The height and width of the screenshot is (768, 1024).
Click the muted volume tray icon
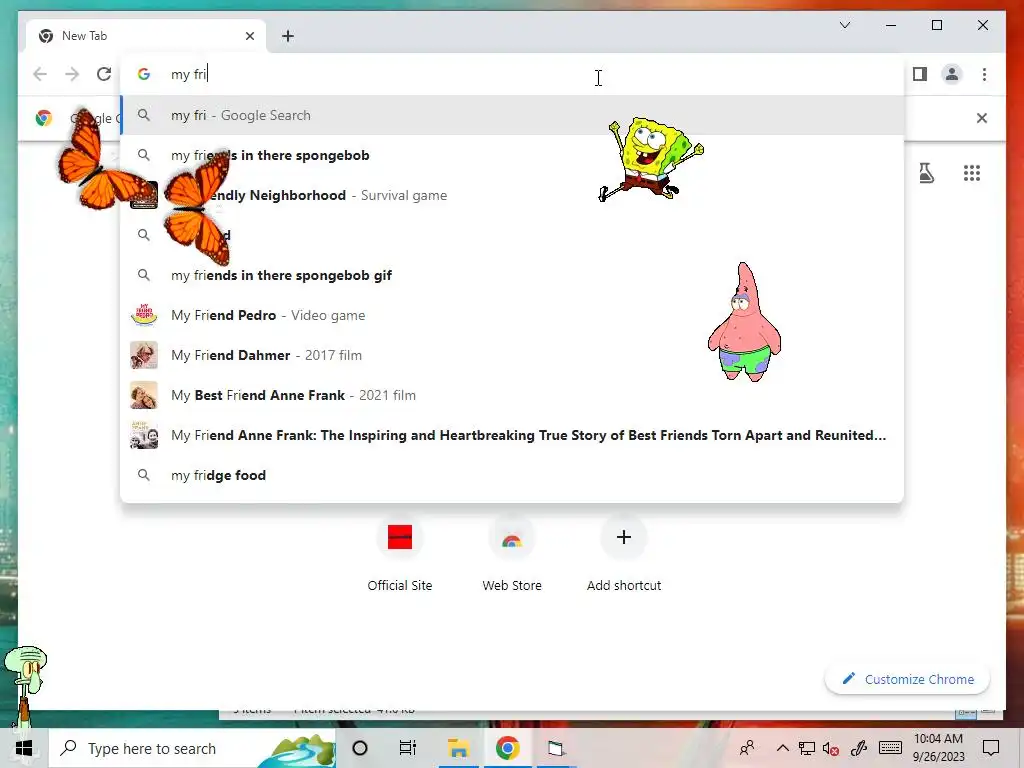pyautogui.click(x=831, y=748)
